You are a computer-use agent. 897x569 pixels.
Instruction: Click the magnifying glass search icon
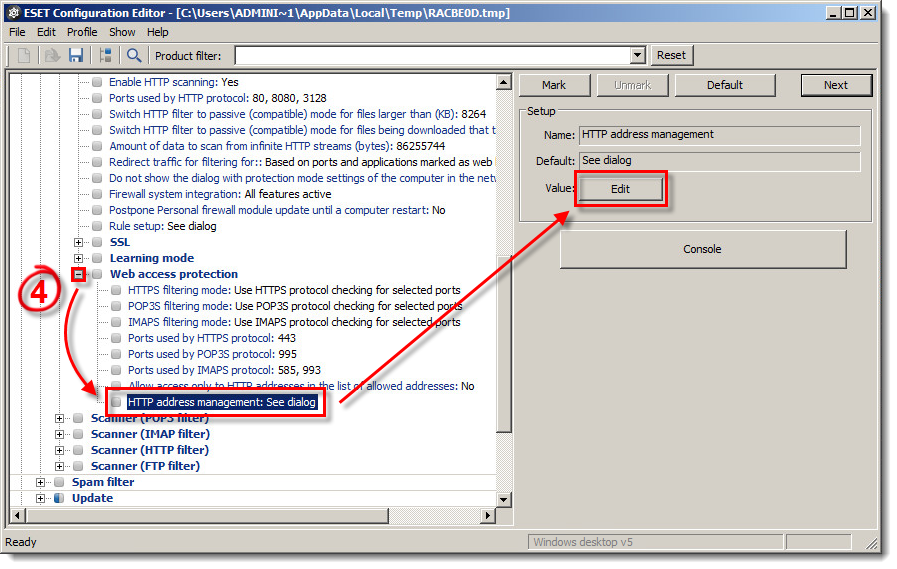(134, 56)
